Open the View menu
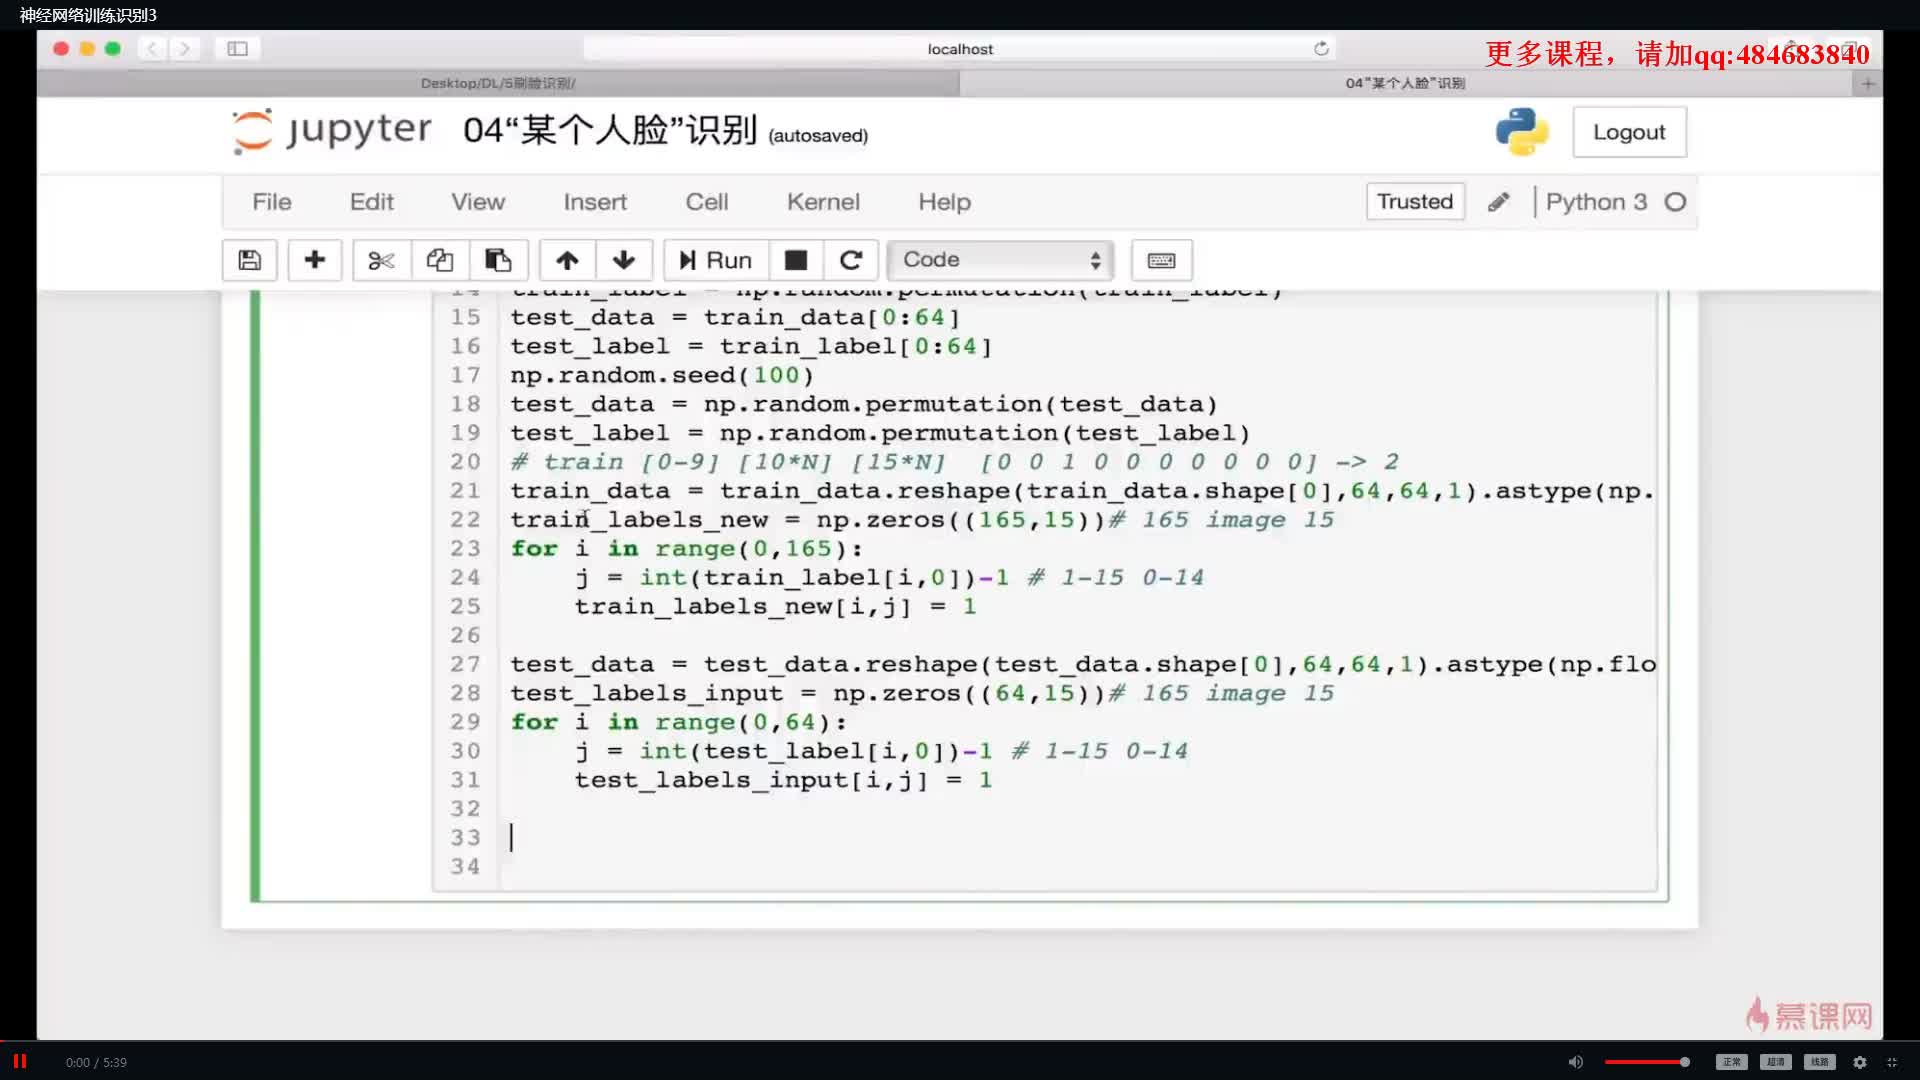1920x1080 pixels. [478, 202]
